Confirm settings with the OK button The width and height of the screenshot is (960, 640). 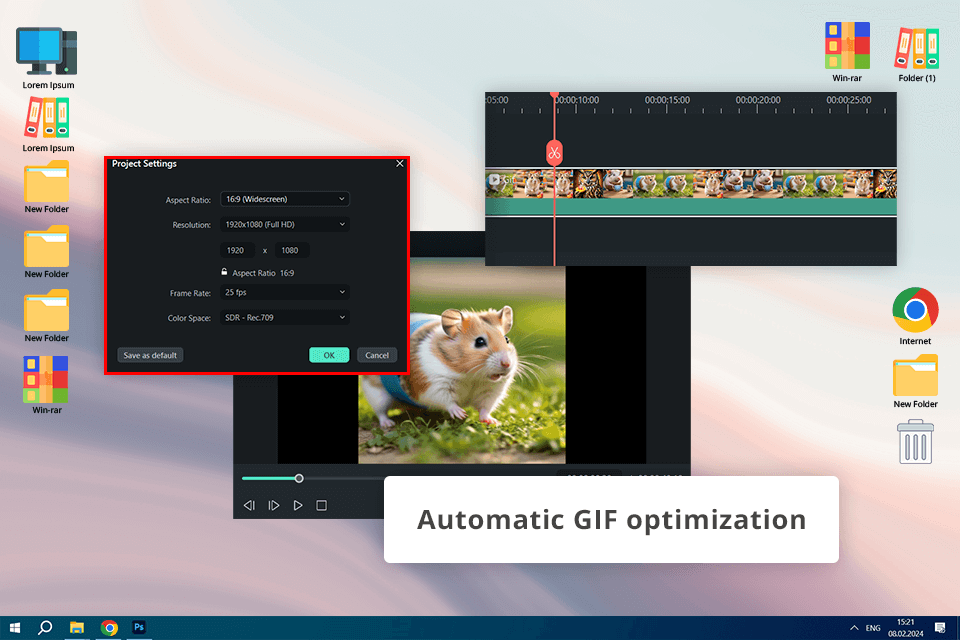[329, 355]
